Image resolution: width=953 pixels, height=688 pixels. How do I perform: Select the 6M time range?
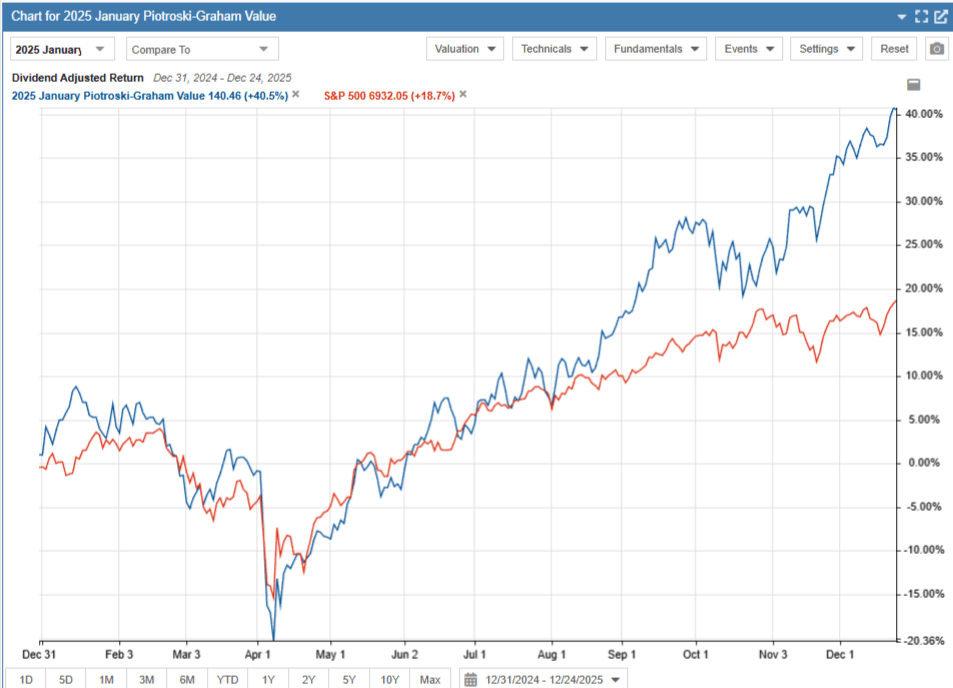tap(187, 679)
